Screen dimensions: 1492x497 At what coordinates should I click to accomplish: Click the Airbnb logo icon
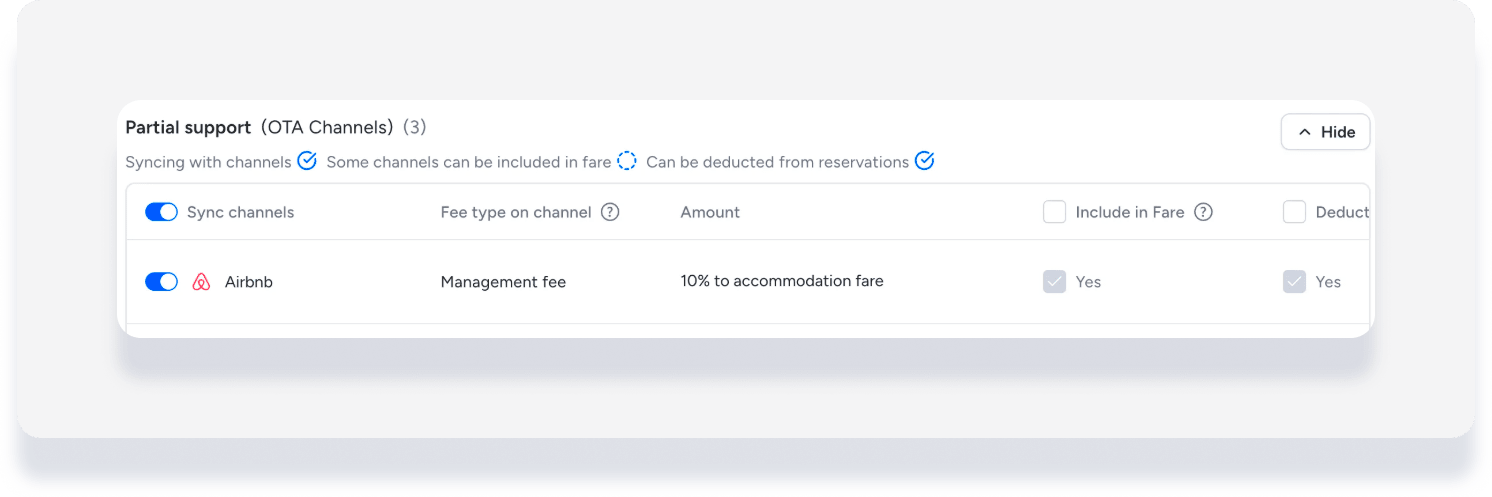201,282
